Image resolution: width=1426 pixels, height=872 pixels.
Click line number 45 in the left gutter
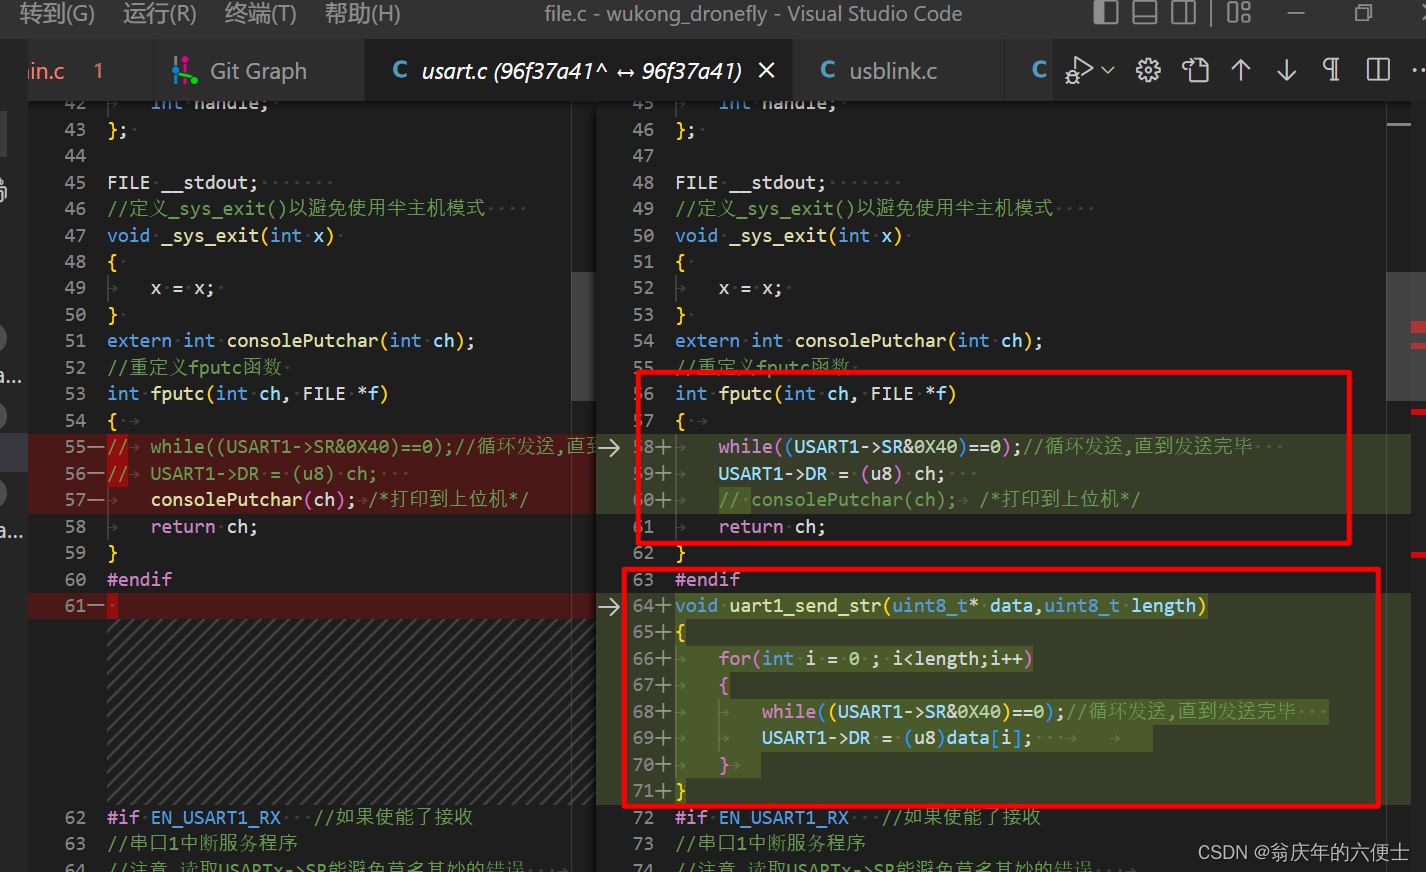point(75,183)
